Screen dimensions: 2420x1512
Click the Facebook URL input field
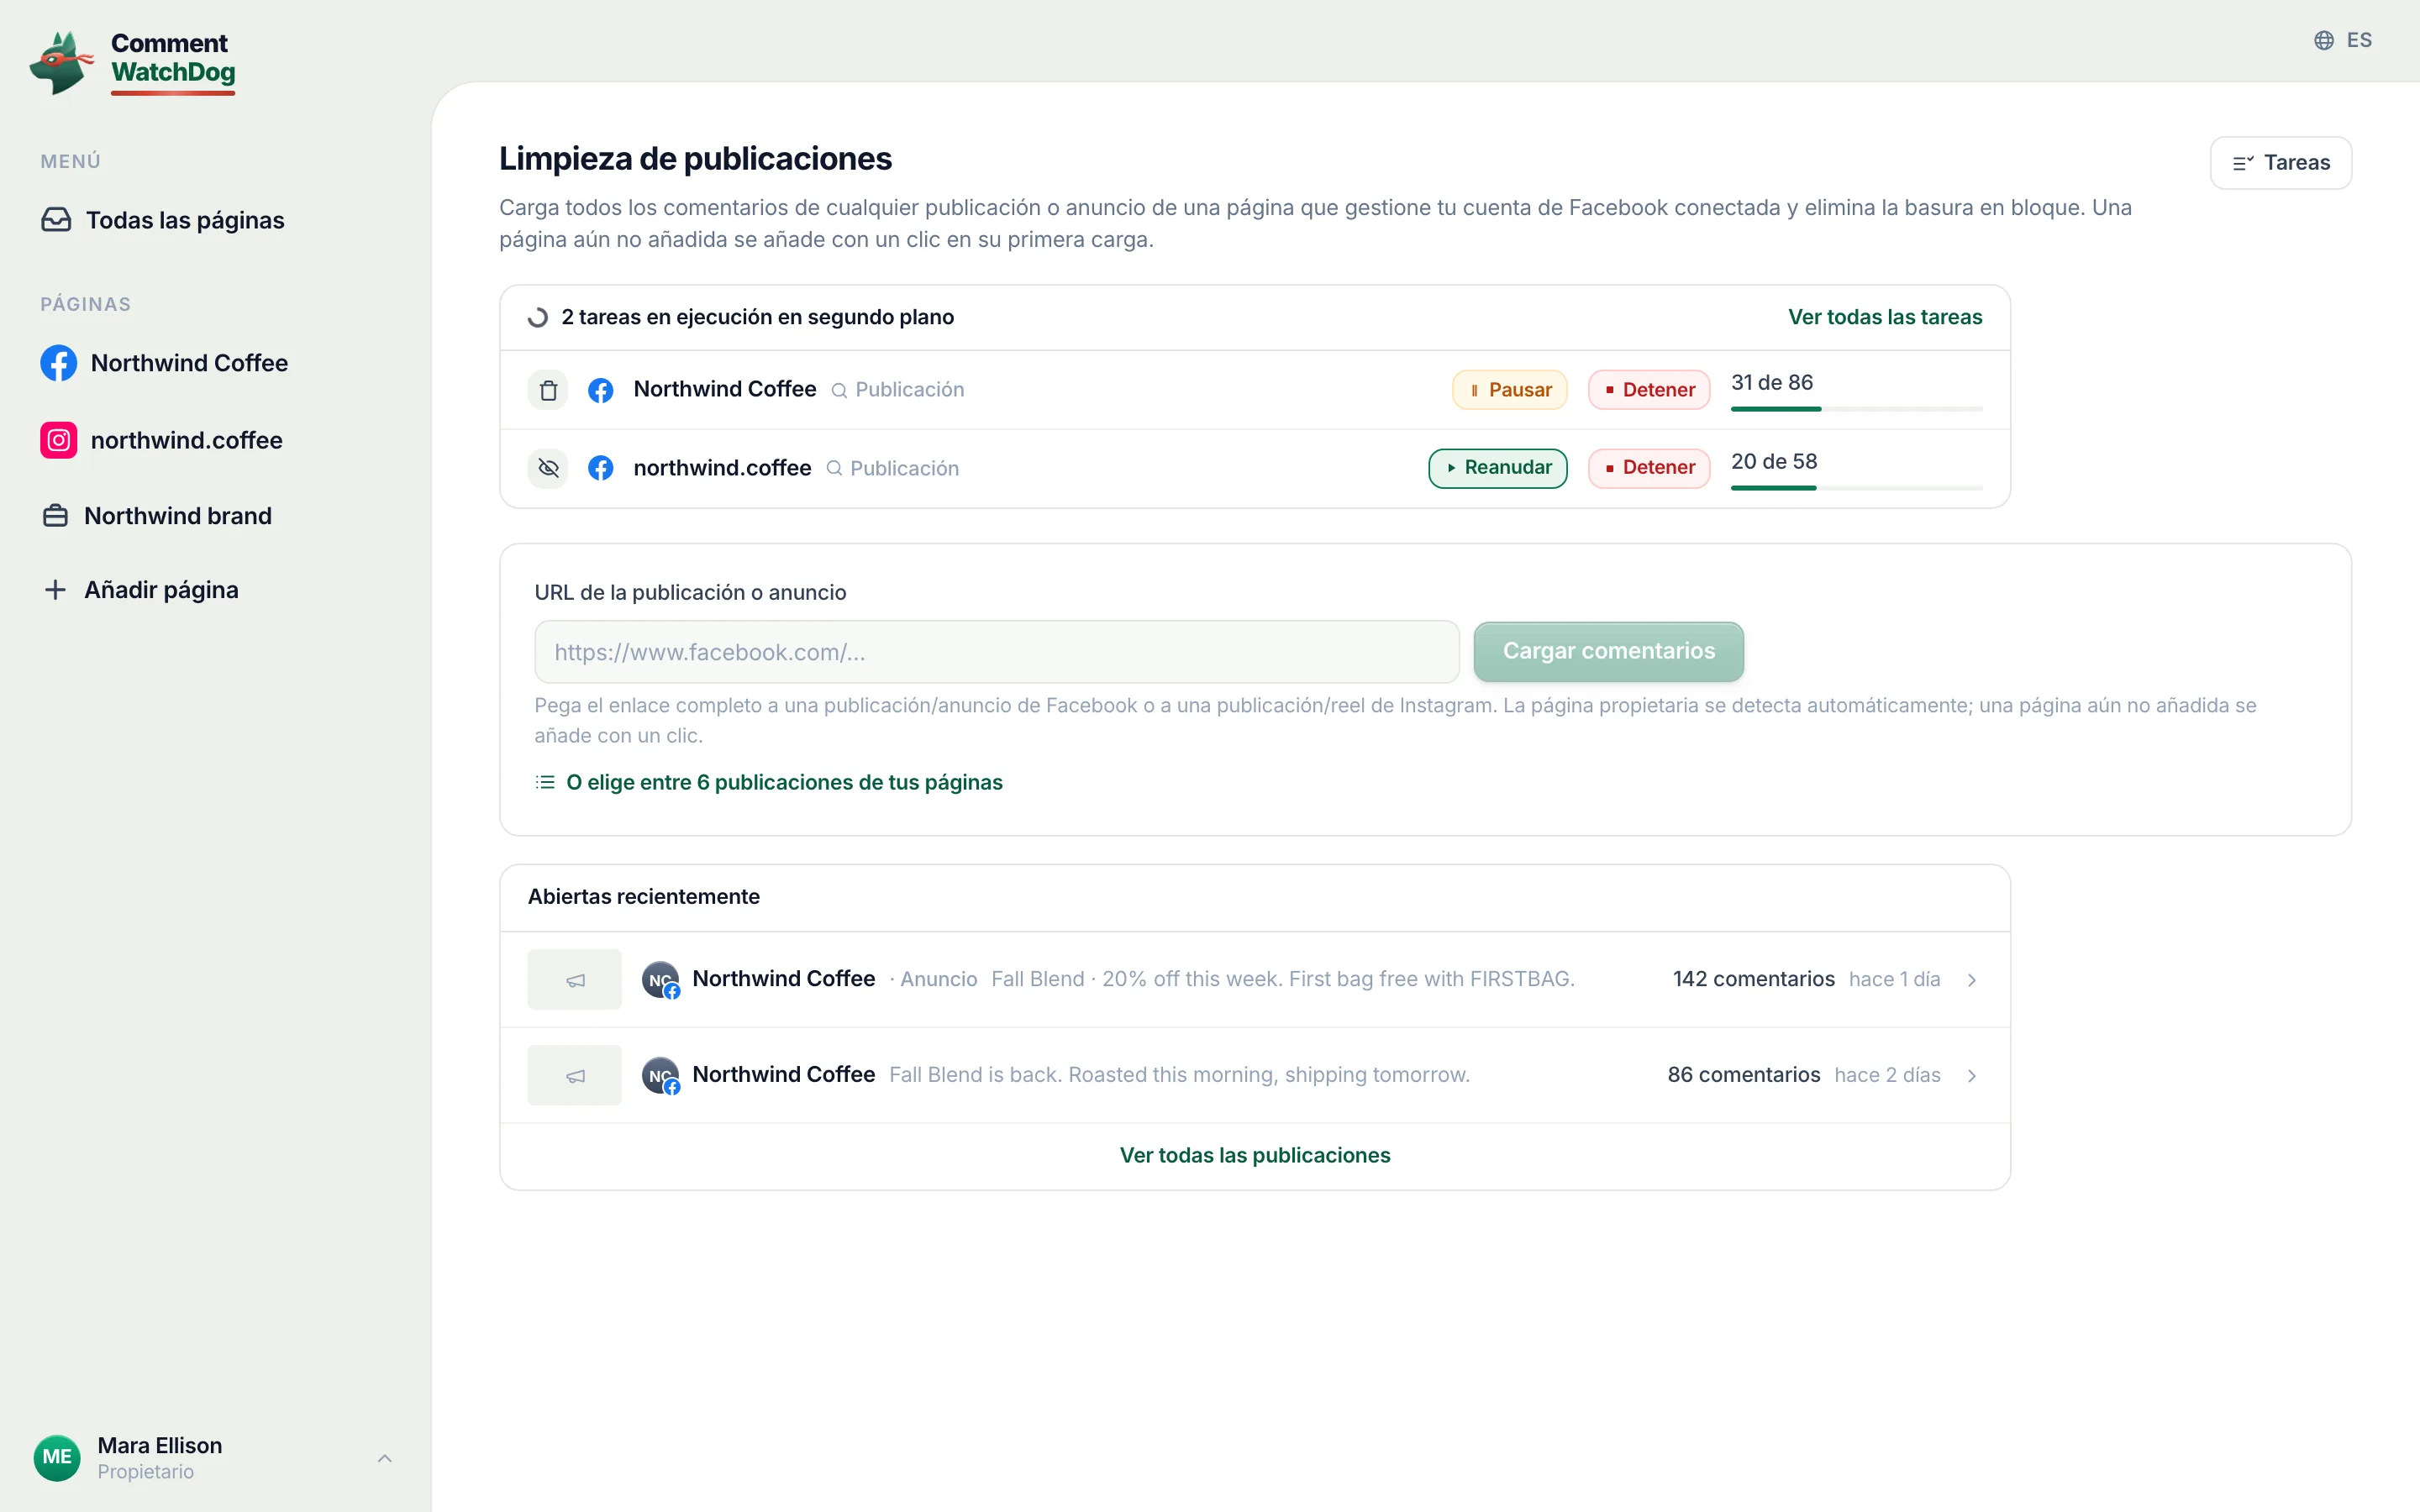point(997,652)
